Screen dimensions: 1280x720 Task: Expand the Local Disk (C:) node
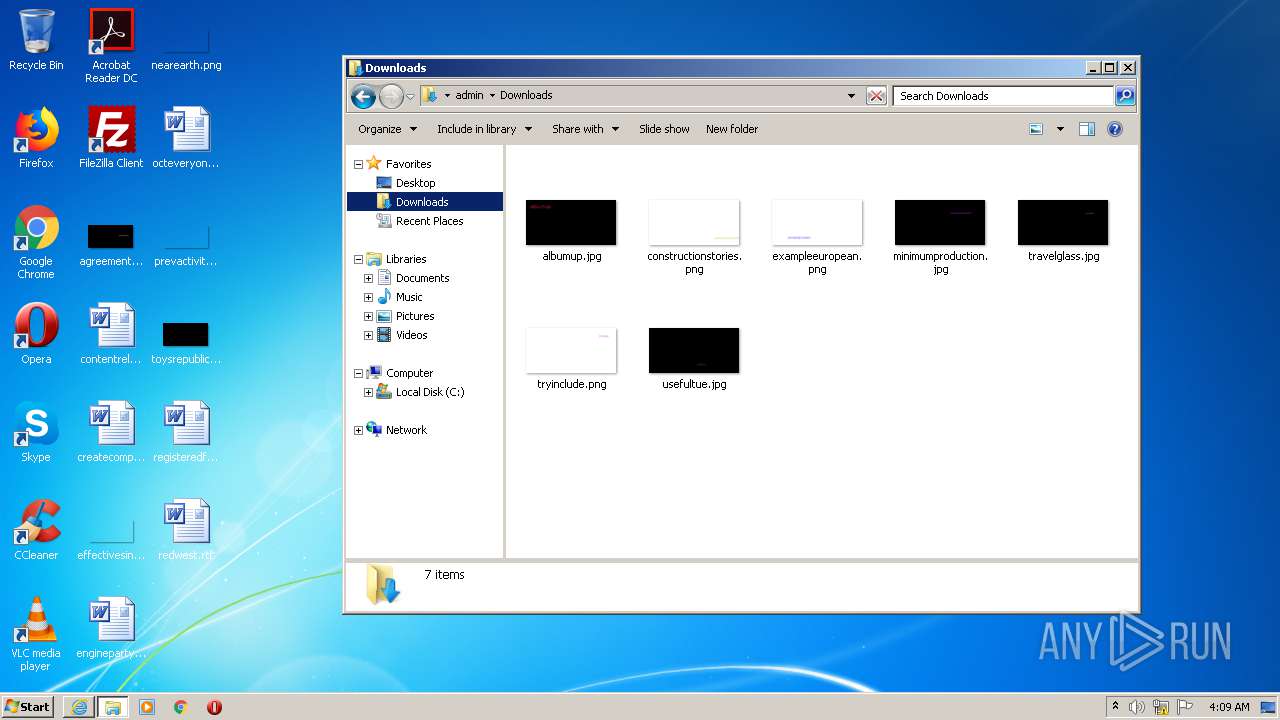click(x=368, y=392)
